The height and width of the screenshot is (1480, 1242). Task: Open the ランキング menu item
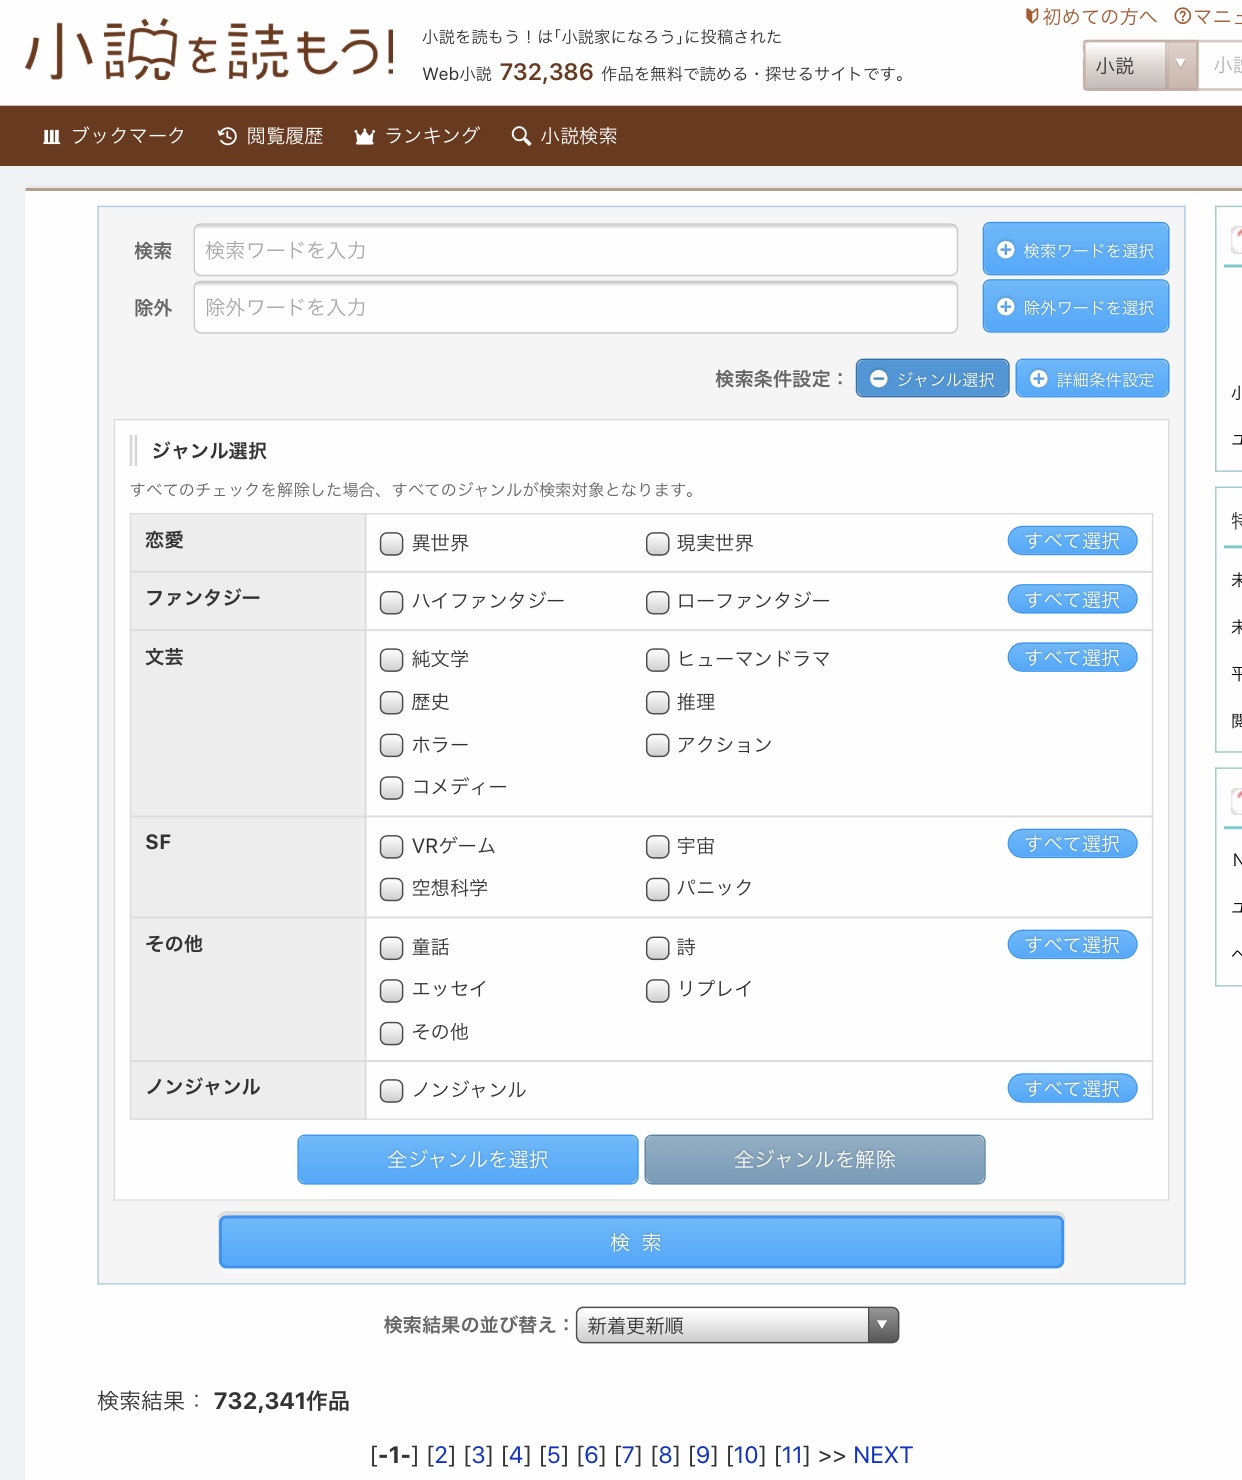point(432,136)
